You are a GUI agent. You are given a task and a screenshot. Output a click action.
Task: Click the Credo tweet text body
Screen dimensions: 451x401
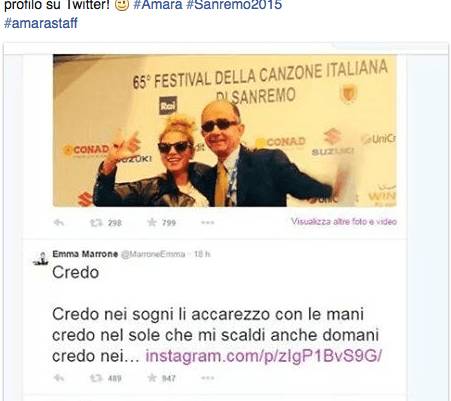(x=216, y=314)
